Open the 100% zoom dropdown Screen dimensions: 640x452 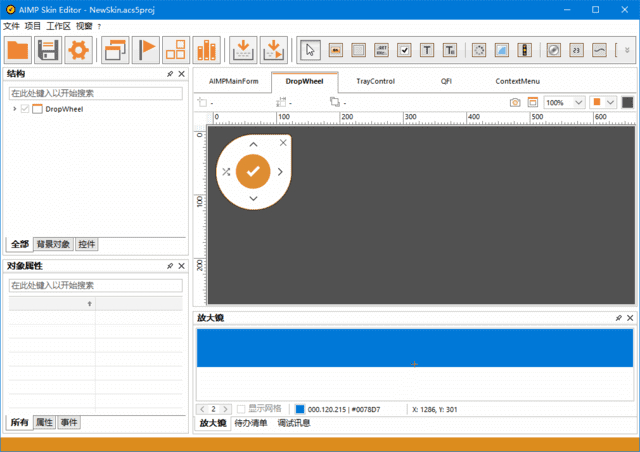pos(580,102)
